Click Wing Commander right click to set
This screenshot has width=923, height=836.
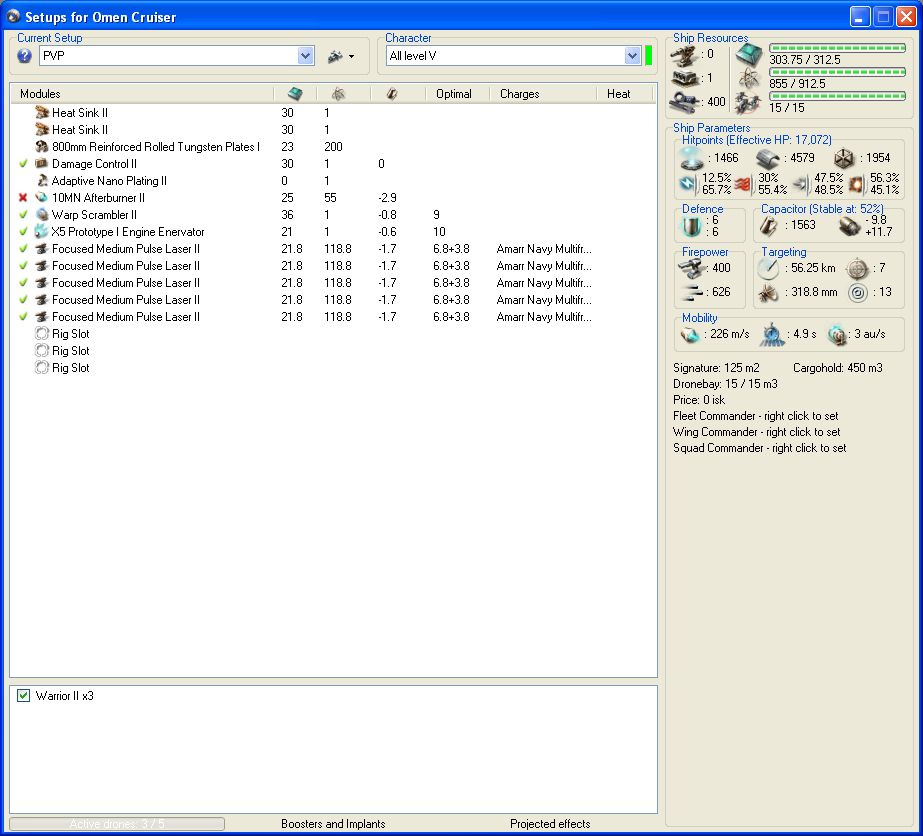[756, 432]
